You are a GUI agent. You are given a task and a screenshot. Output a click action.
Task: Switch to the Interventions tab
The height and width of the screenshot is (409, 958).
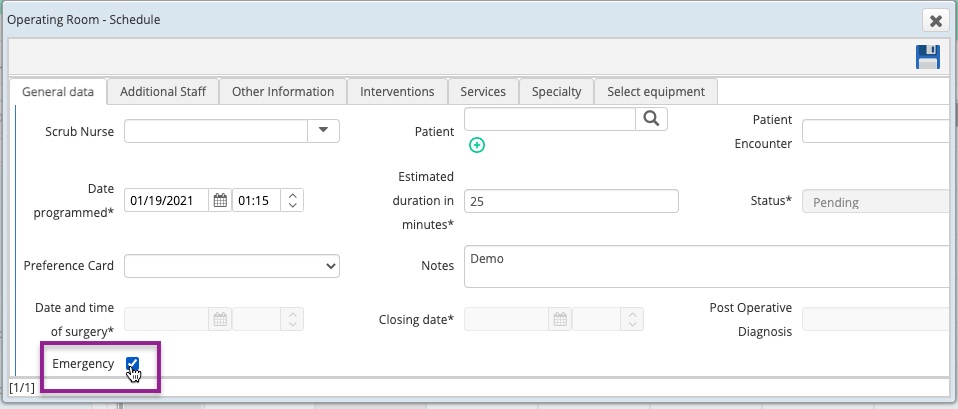[x=397, y=92]
